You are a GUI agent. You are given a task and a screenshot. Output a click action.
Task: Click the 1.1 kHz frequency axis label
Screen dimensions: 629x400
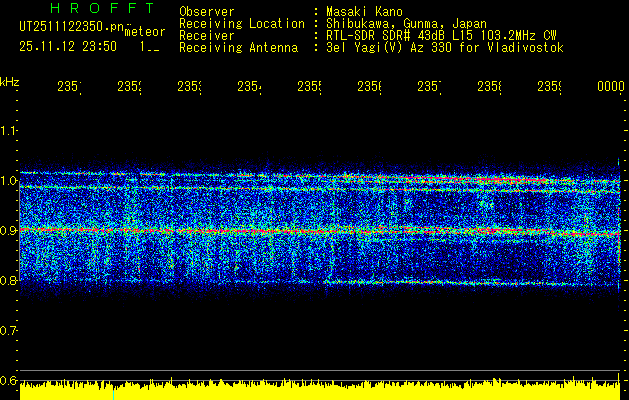pyautogui.click(x=8, y=130)
